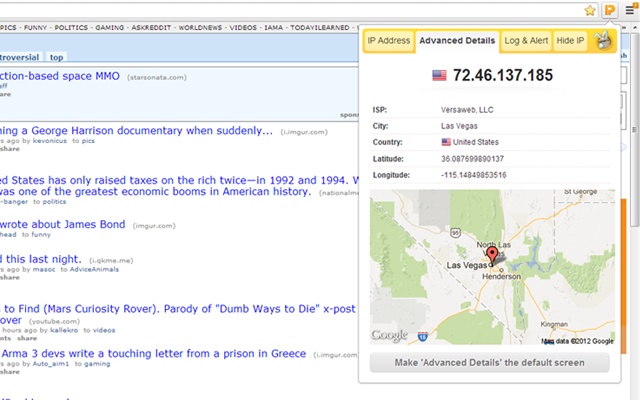The image size is (640, 400).
Task: Click the Google logo on the map
Action: 389,336
